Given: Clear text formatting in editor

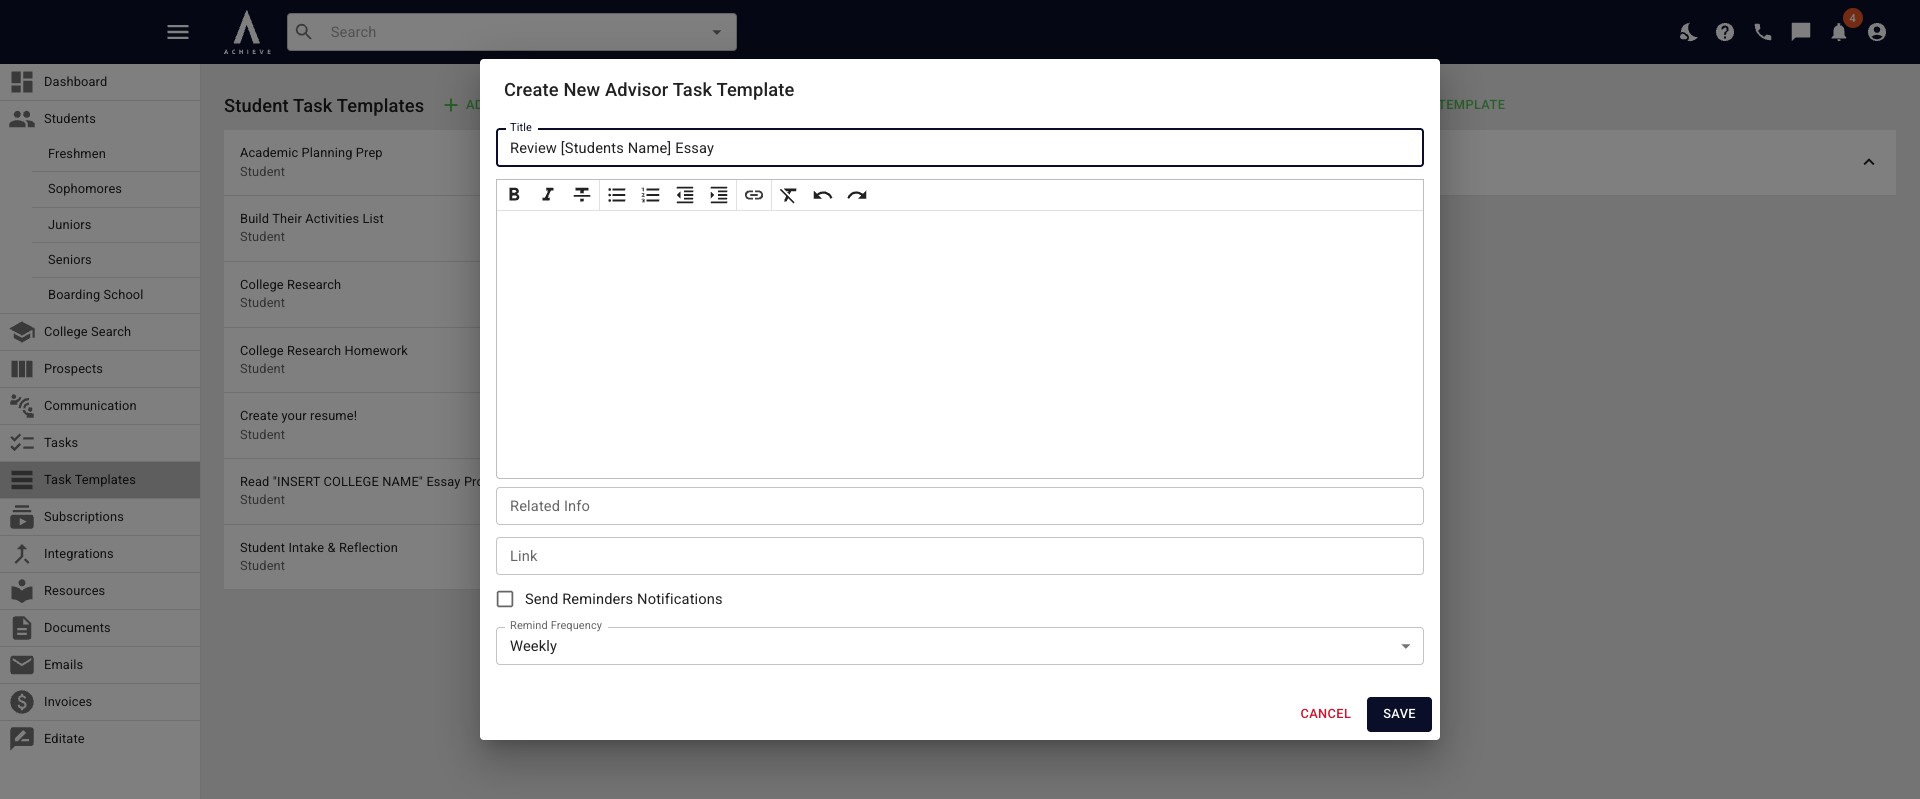Looking at the screenshot, I should (x=789, y=195).
